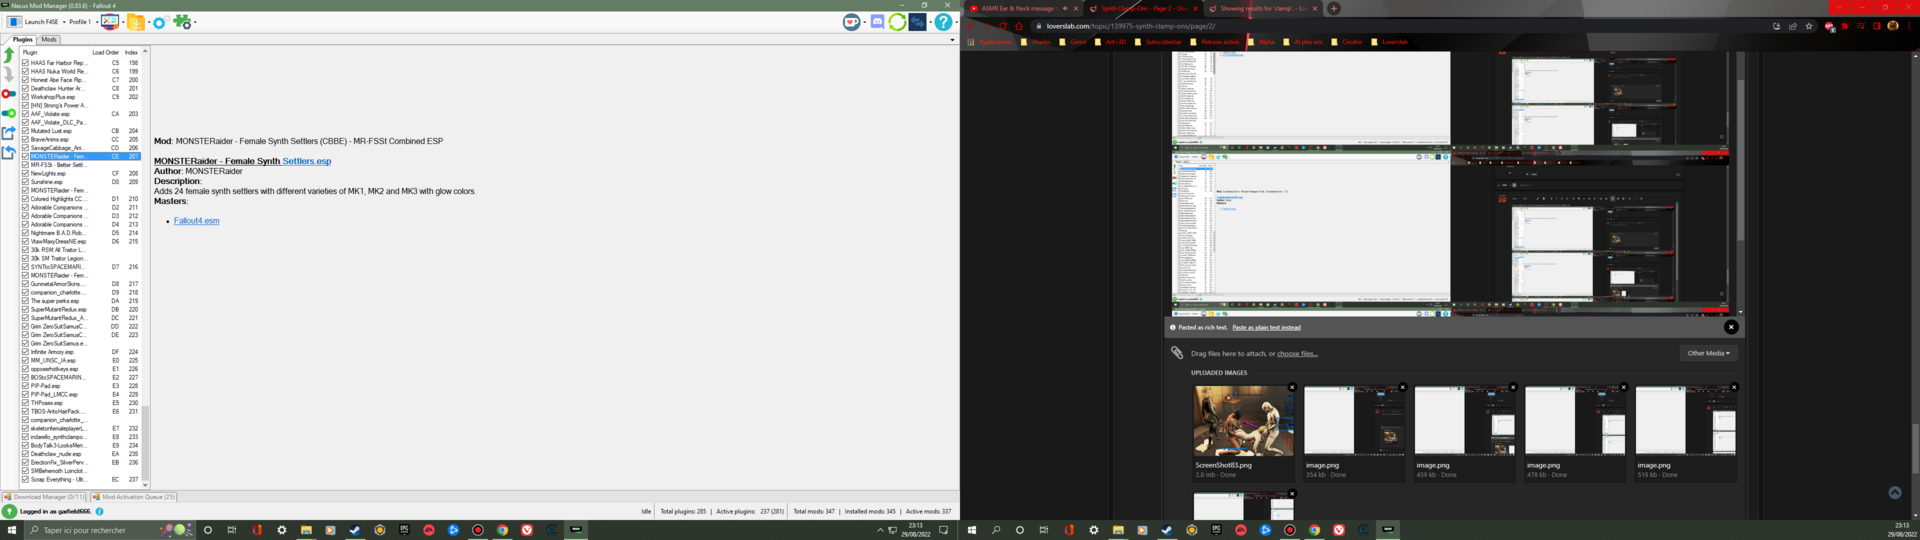Switch to the Plugins tab
This screenshot has height=540, width=1920.
(x=22, y=39)
